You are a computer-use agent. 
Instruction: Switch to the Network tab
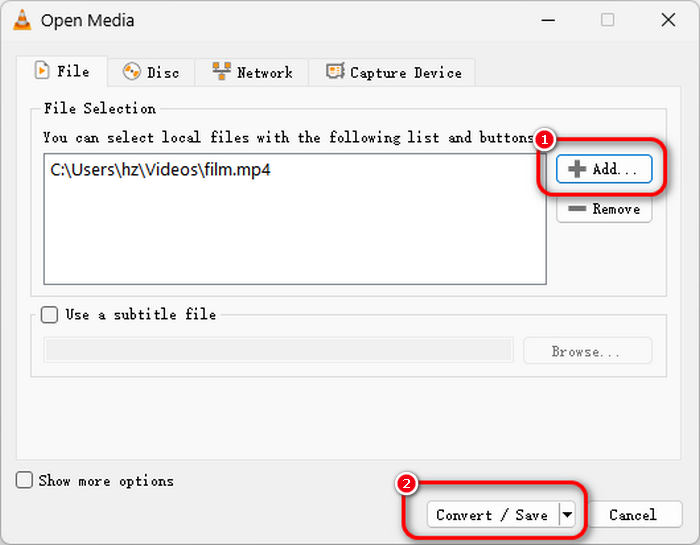pyautogui.click(x=252, y=72)
